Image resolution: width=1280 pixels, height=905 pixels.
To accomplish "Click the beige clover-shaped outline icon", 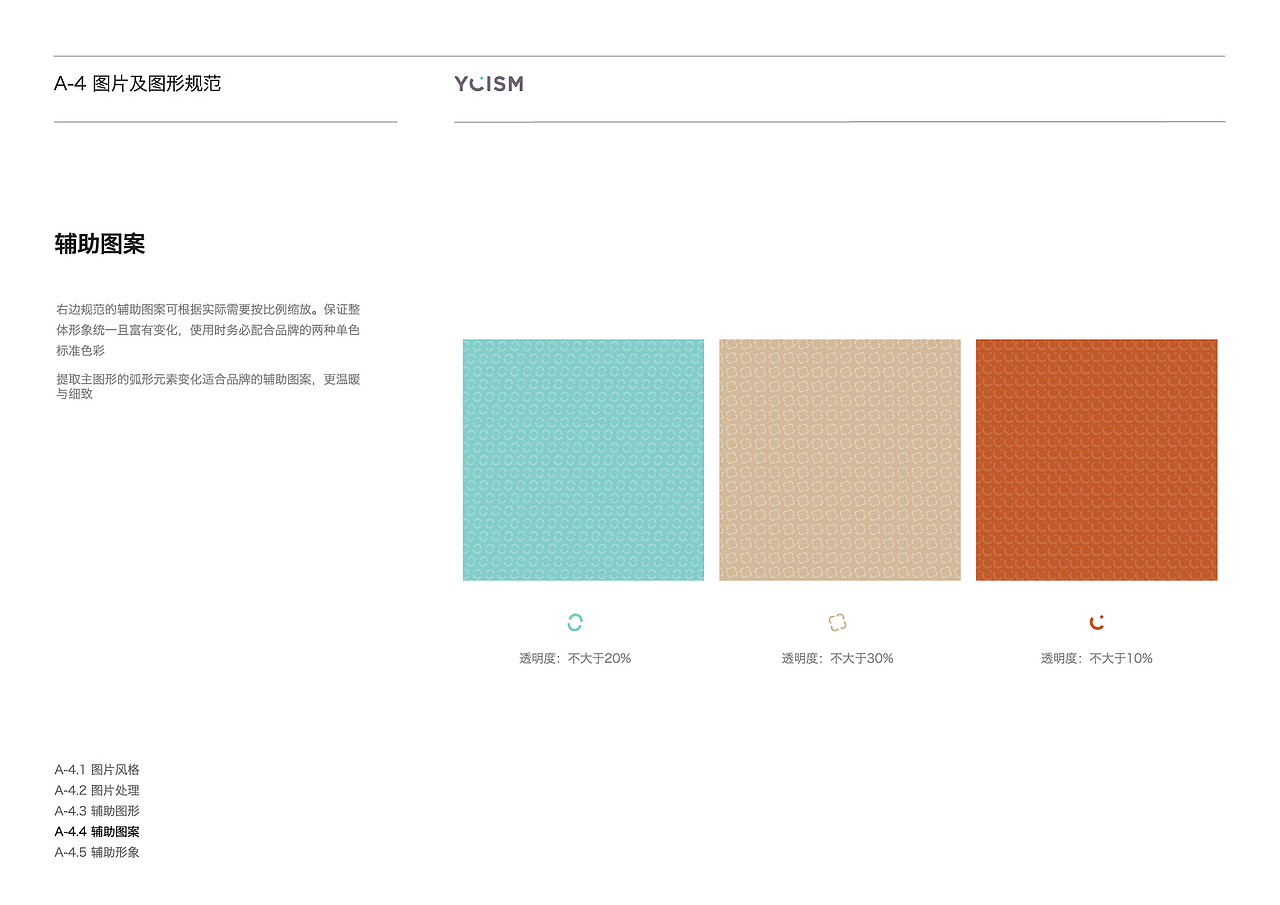I will [x=838, y=623].
